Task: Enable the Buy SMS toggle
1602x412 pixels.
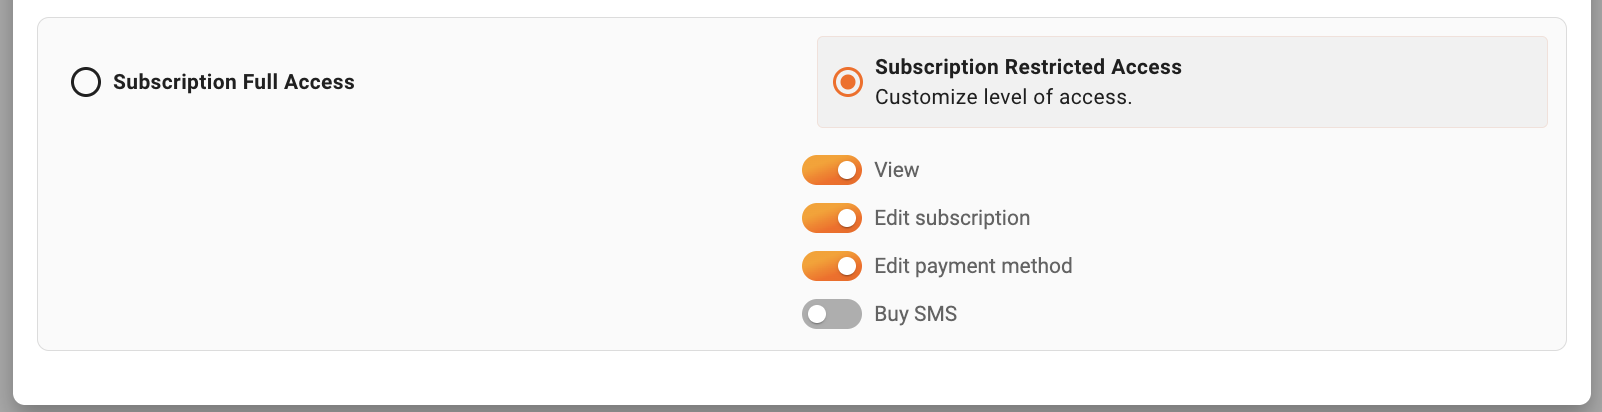Action: [831, 314]
